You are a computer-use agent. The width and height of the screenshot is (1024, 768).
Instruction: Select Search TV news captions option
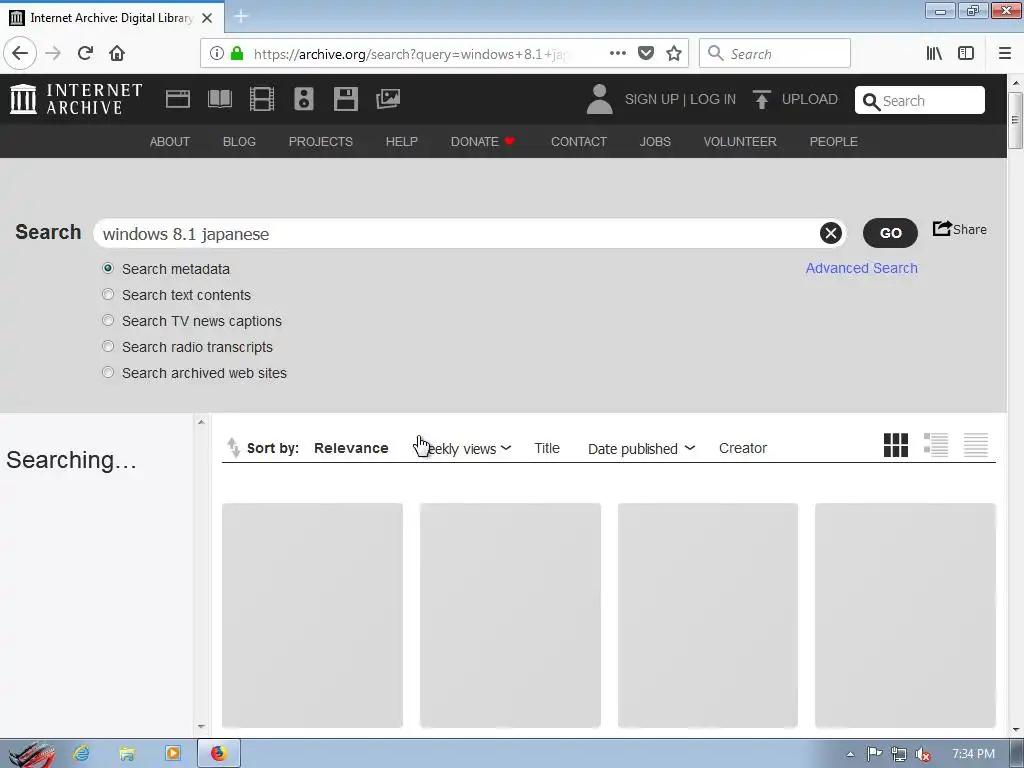(x=108, y=321)
